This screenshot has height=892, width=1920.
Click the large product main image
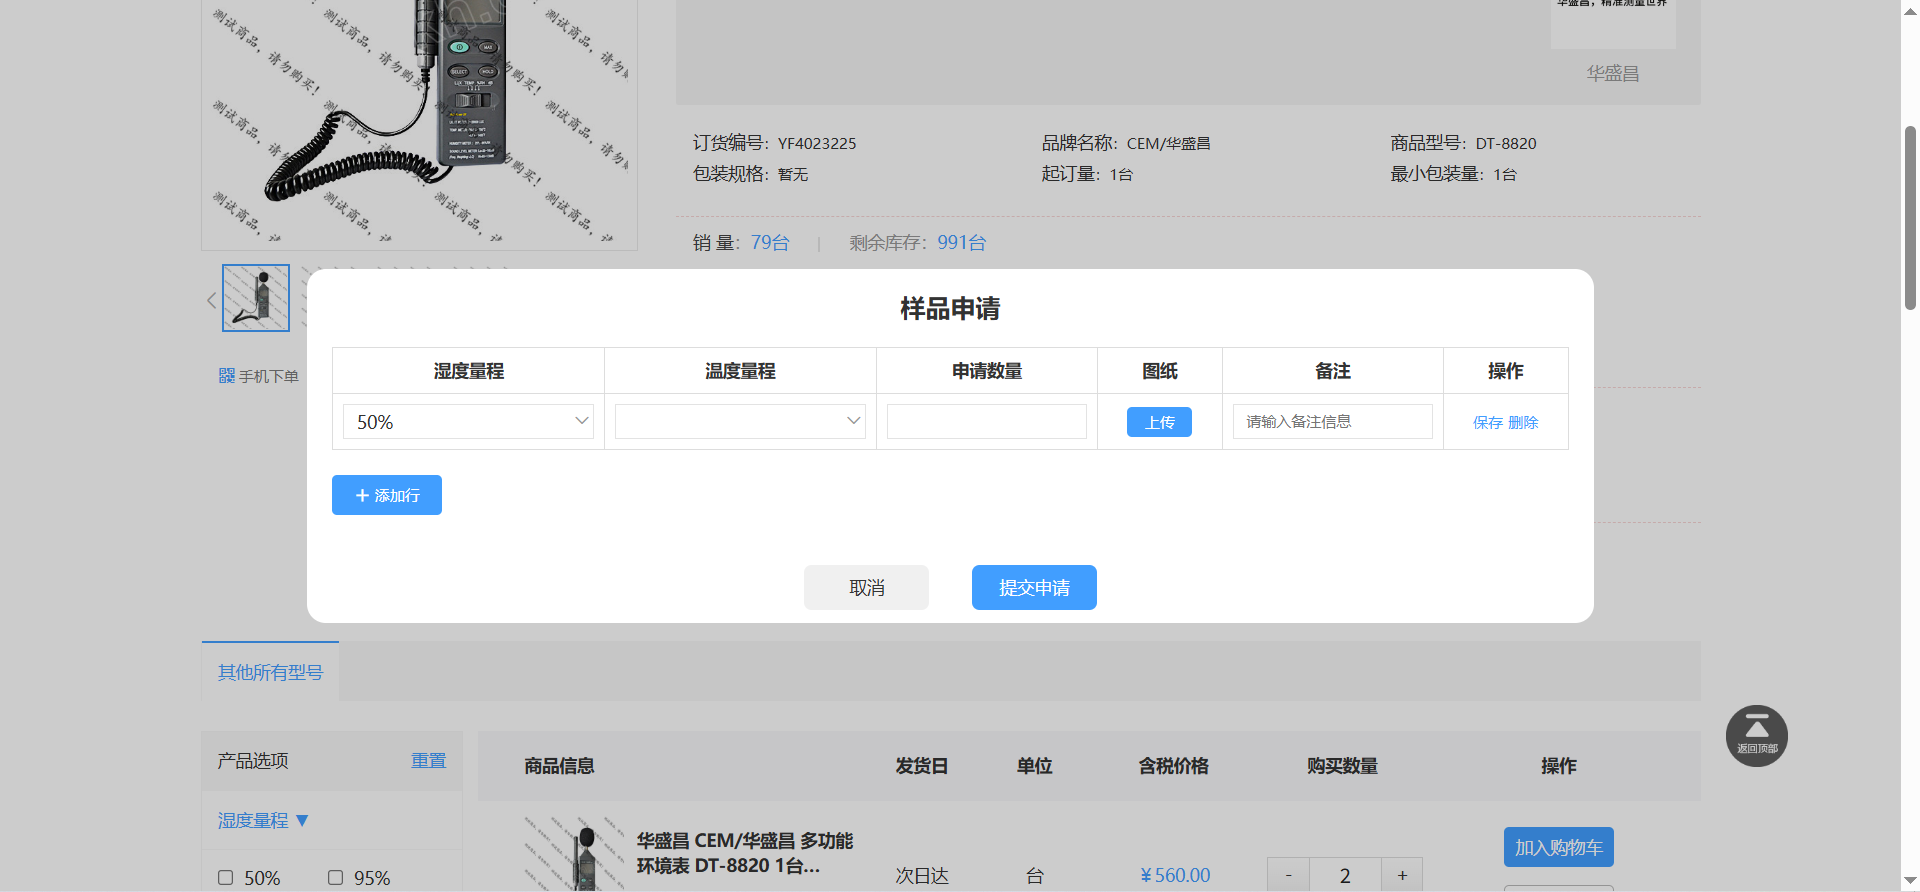point(419,124)
